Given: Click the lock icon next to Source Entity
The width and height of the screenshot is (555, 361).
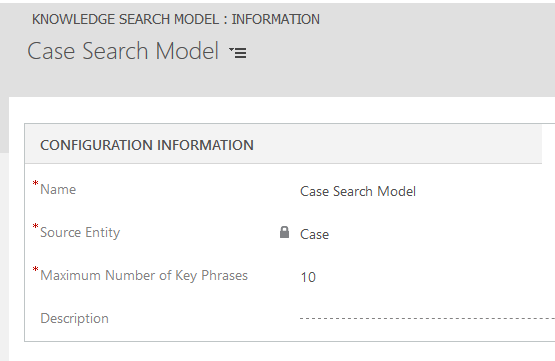Looking at the screenshot, I should (x=284, y=232).
